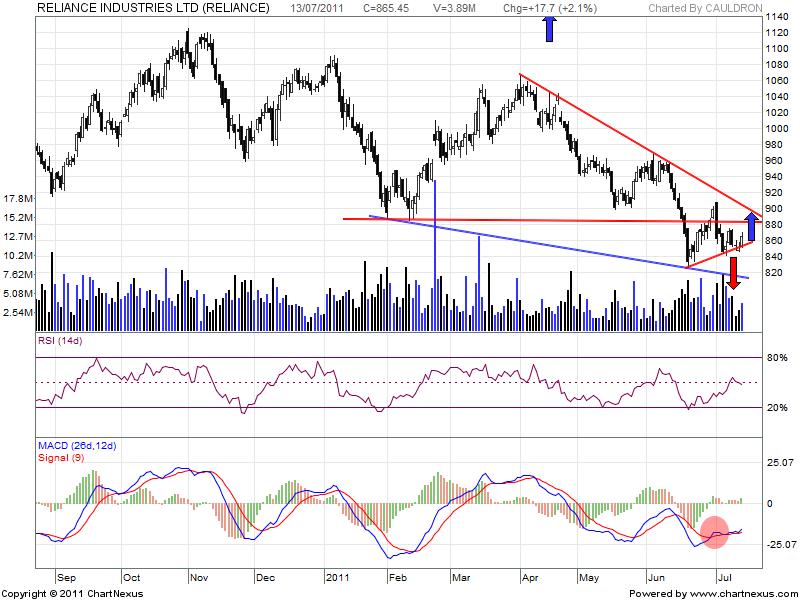800x600 pixels.
Task: Click the pink highlighted circle on the MACD panel
Action: (x=714, y=532)
